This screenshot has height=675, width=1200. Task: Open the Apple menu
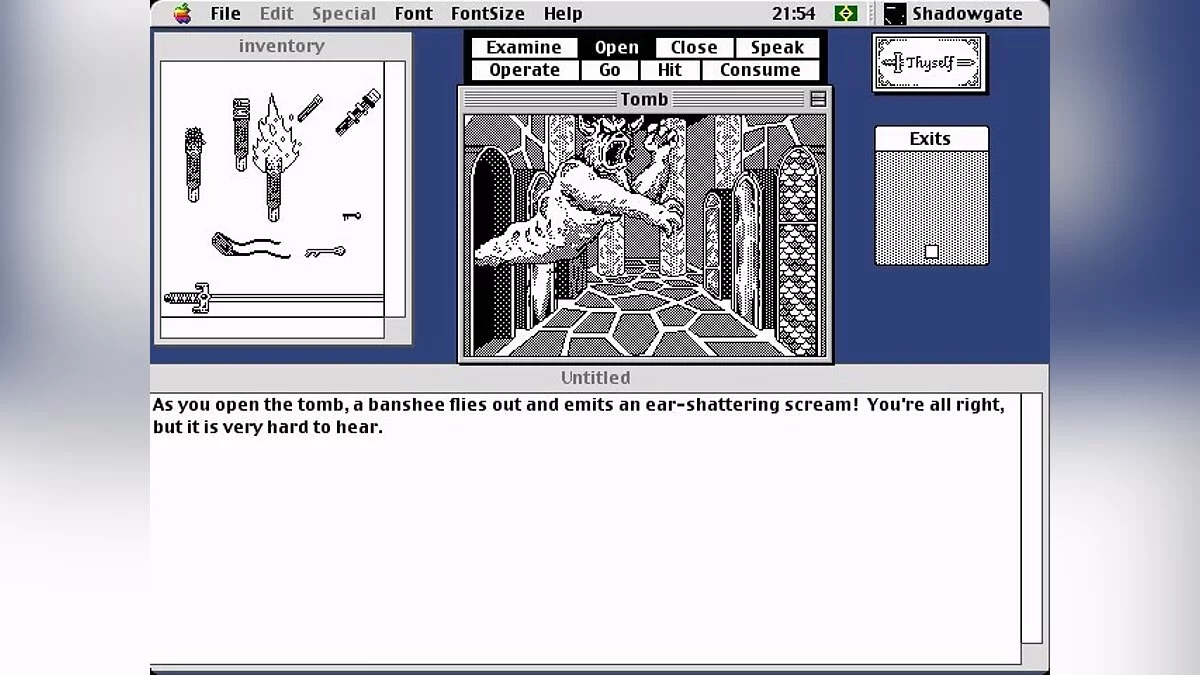(x=182, y=14)
